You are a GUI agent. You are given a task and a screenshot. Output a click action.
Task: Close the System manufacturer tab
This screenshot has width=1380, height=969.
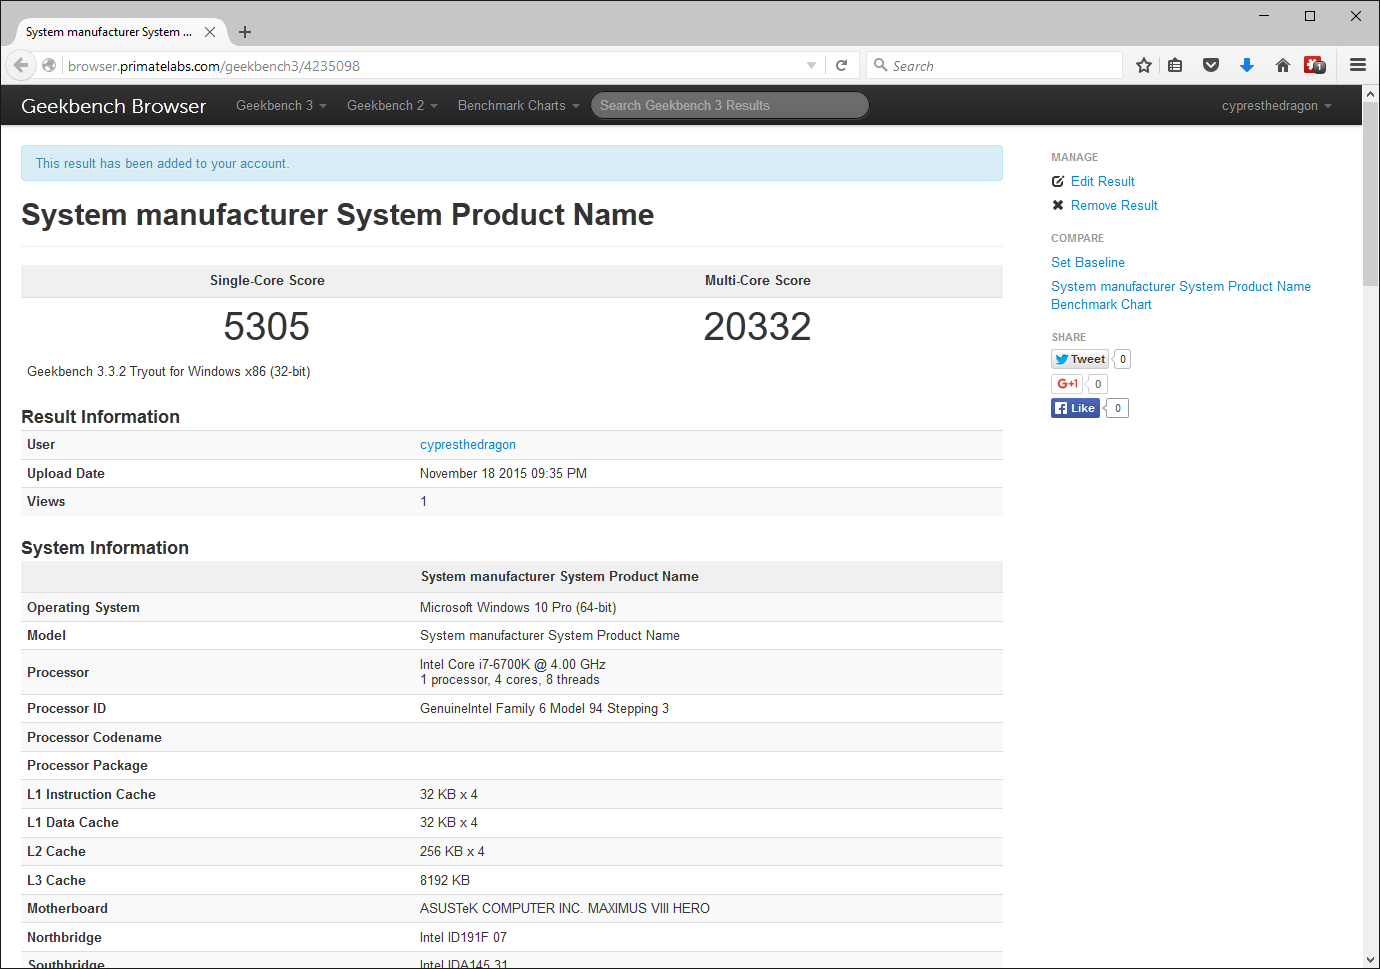click(210, 32)
